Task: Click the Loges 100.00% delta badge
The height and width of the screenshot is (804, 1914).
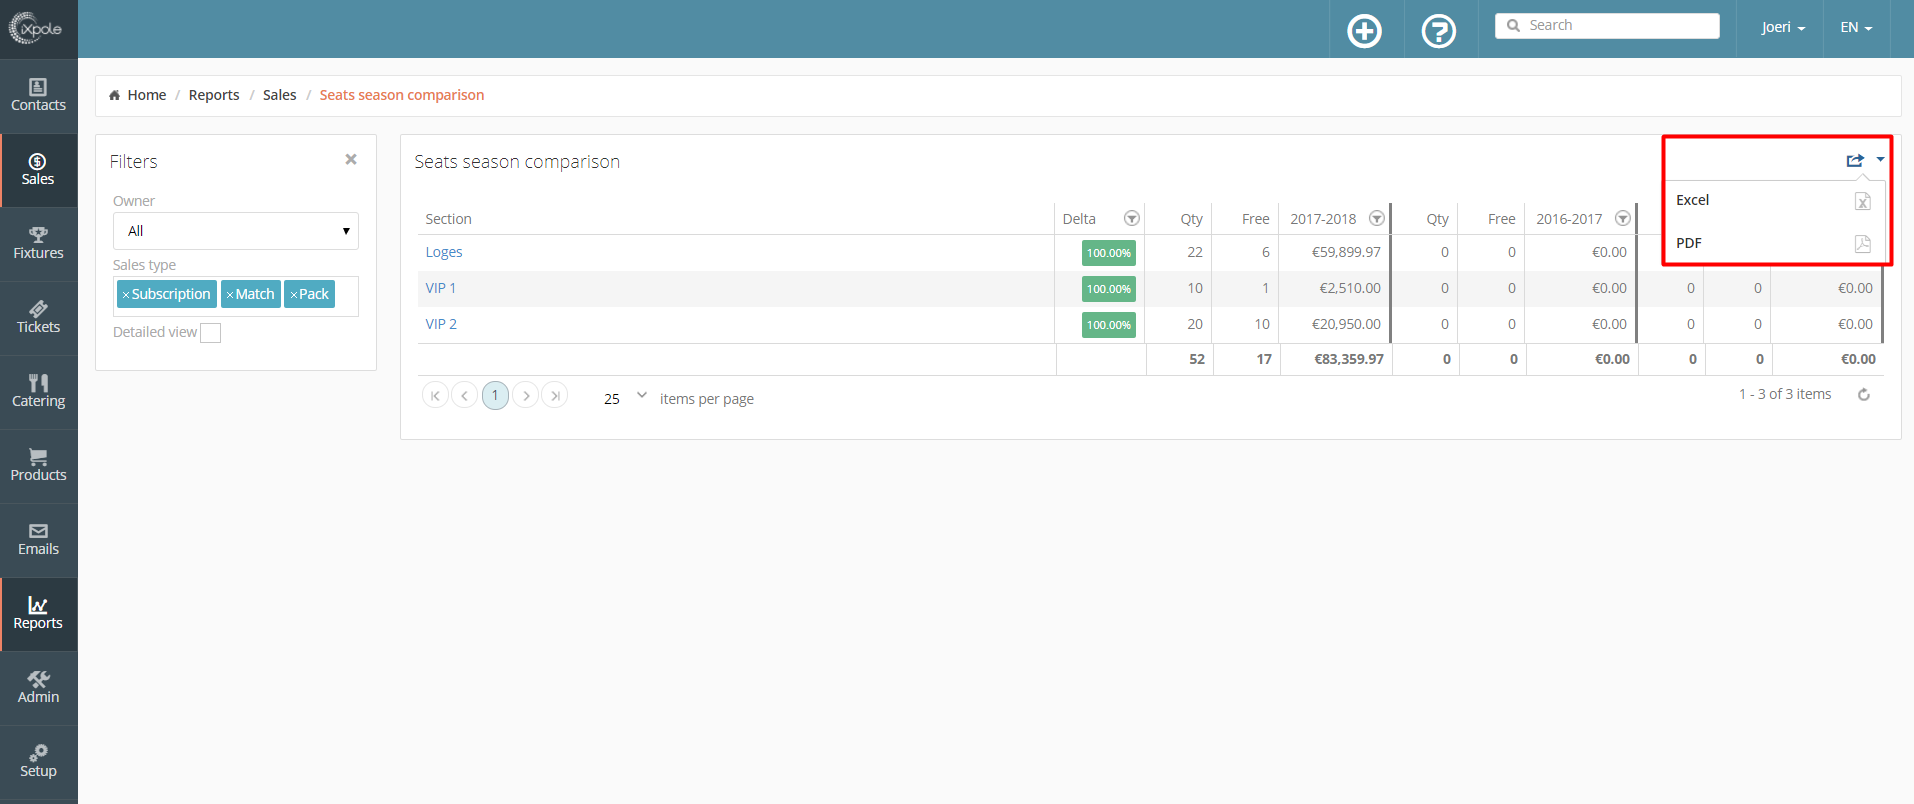Action: click(1109, 253)
